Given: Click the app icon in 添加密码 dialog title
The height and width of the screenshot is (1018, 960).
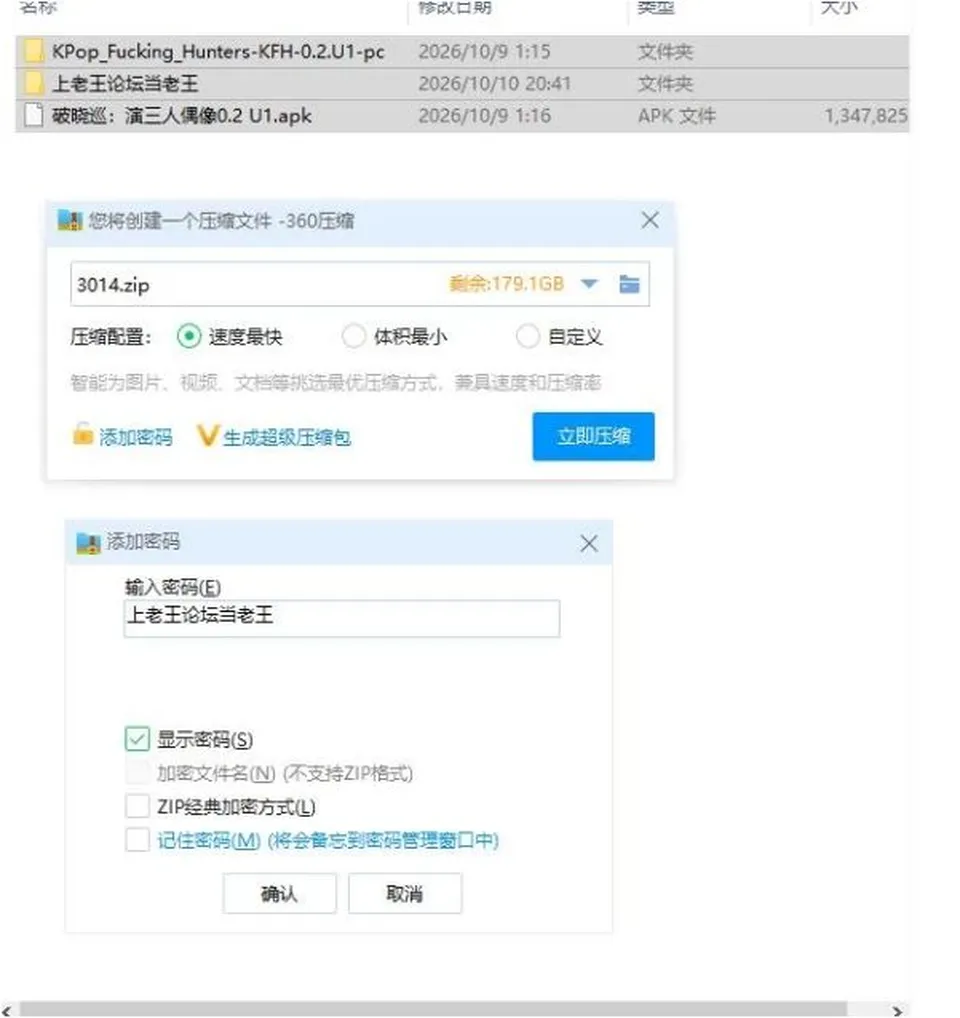Looking at the screenshot, I should coord(88,542).
